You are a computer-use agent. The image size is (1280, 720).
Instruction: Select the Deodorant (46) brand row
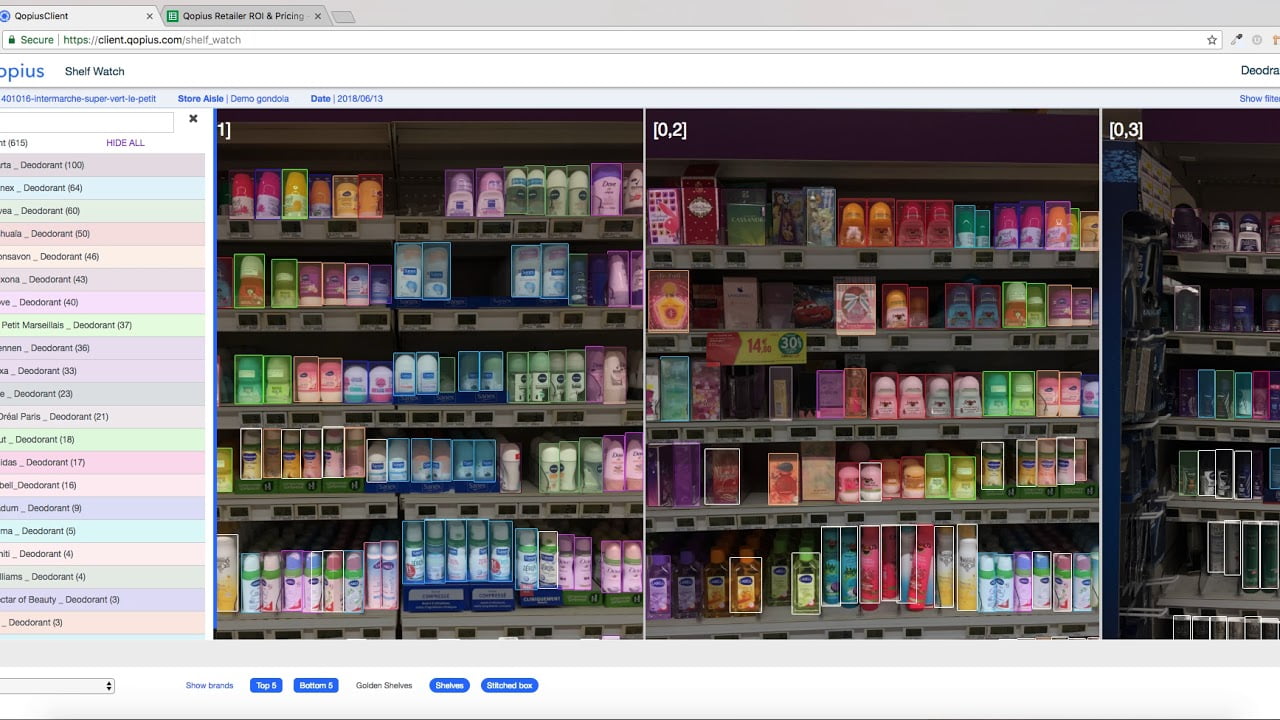[x=102, y=257]
